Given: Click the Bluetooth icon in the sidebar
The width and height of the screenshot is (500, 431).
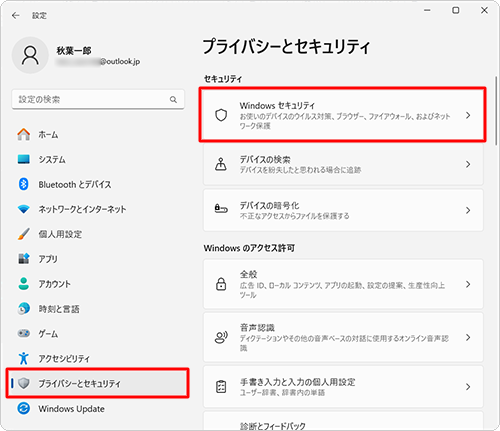Looking at the screenshot, I should point(24,184).
